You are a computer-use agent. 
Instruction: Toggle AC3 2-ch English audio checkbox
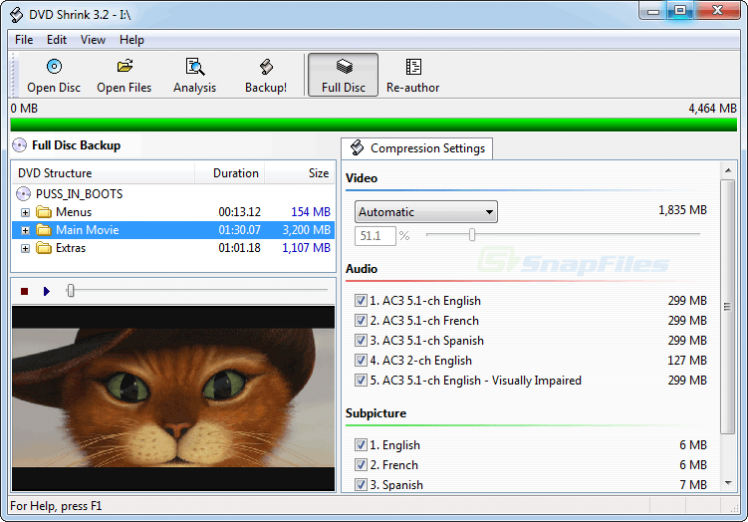(x=361, y=361)
